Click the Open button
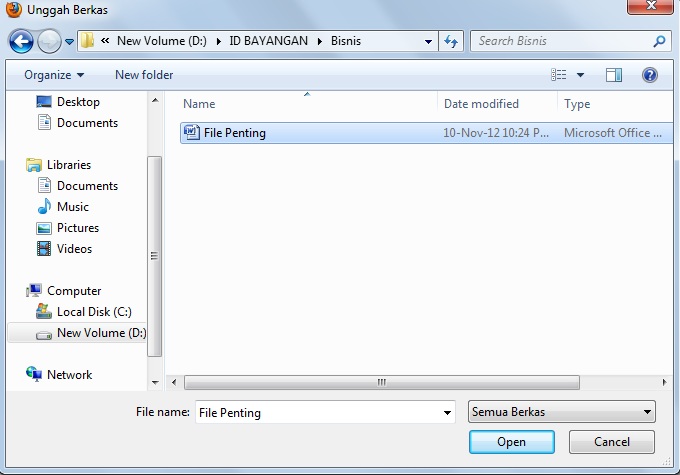This screenshot has width=680, height=475. [x=512, y=442]
